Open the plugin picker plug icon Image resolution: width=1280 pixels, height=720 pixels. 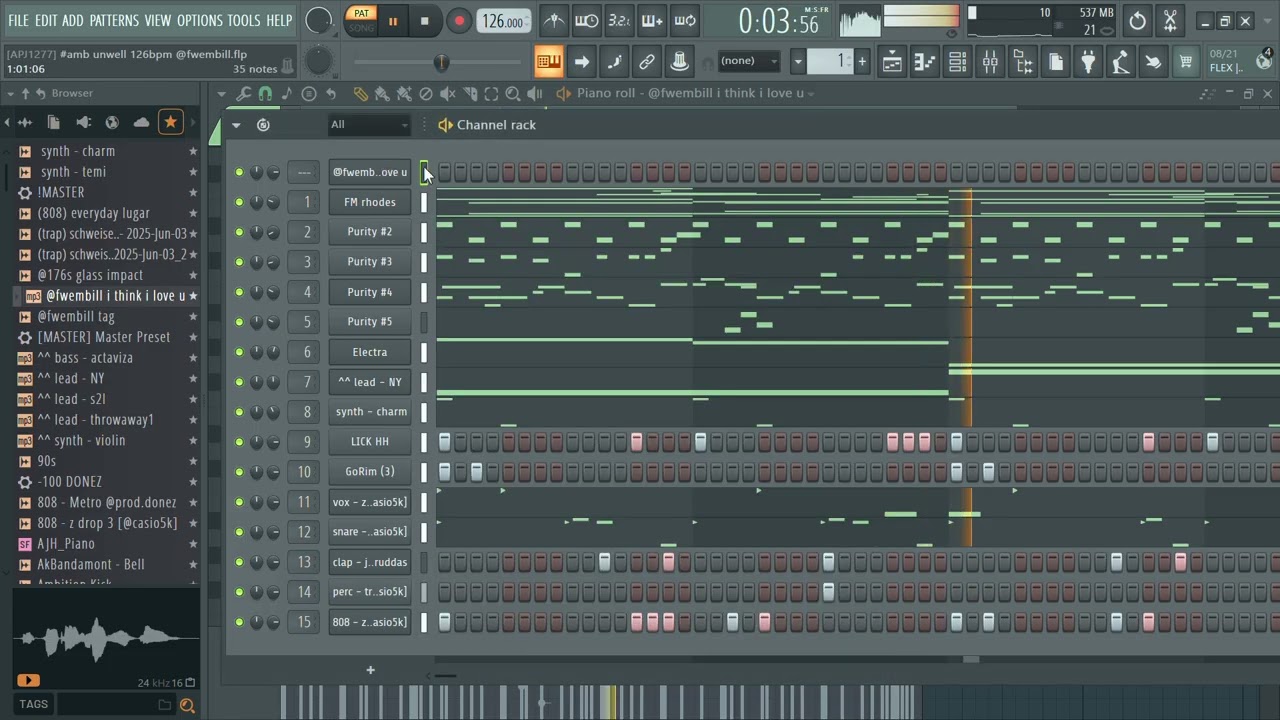tap(1089, 62)
